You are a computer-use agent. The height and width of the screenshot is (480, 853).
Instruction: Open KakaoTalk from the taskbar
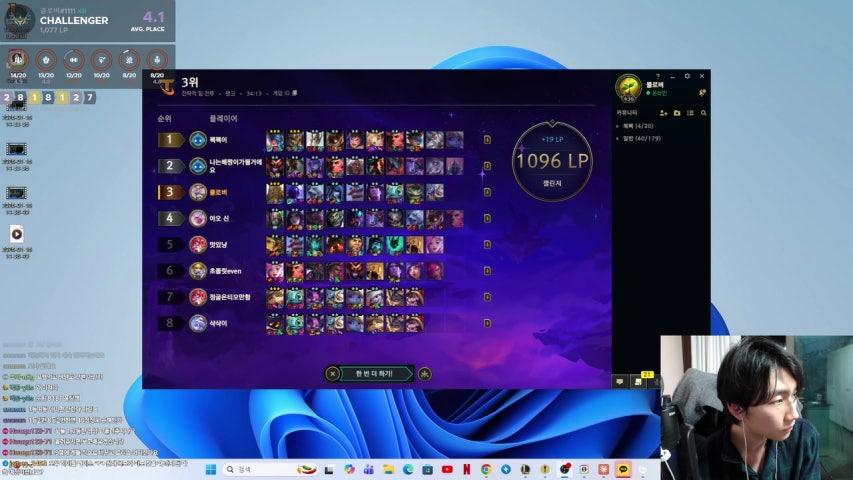623,469
